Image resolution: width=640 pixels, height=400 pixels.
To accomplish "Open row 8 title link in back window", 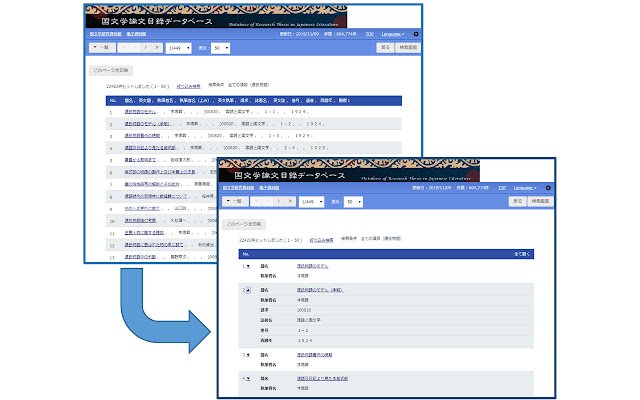I will (156, 196).
